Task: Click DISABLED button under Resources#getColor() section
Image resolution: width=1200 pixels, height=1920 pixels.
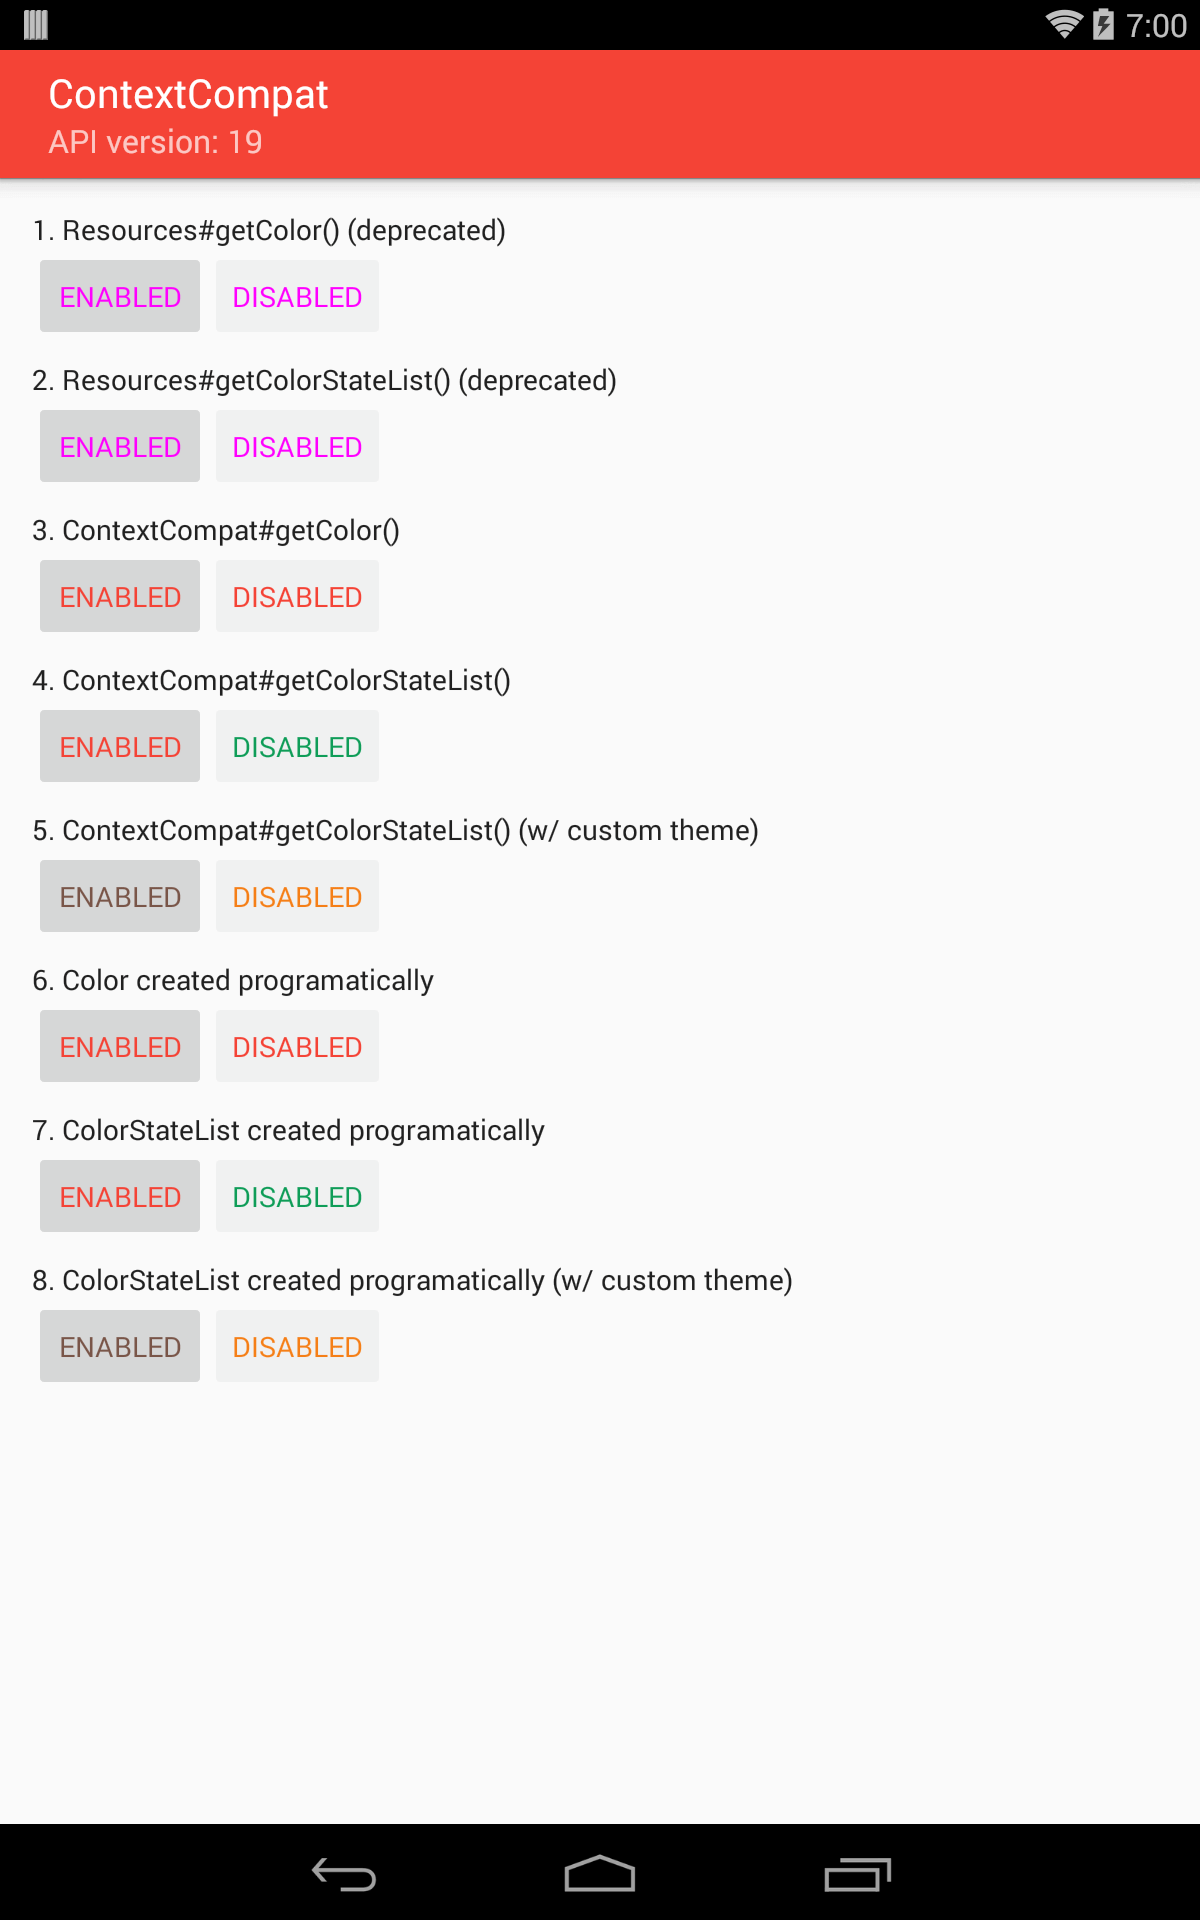Action: pyautogui.click(x=297, y=296)
